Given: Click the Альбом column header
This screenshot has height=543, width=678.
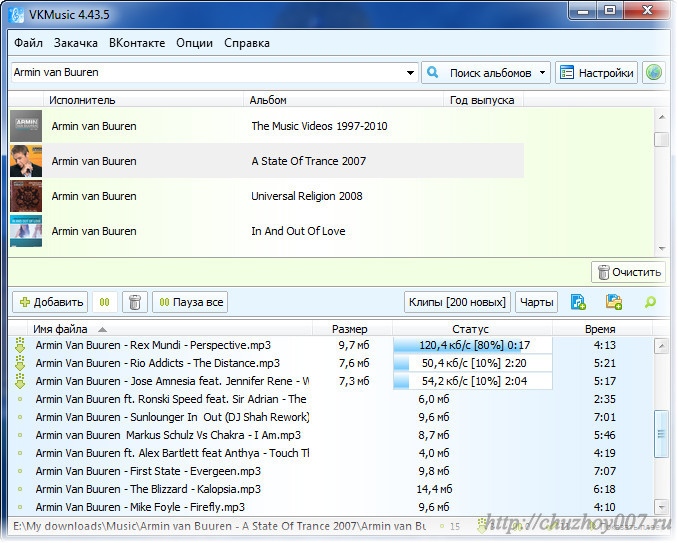Looking at the screenshot, I should pyautogui.click(x=344, y=100).
